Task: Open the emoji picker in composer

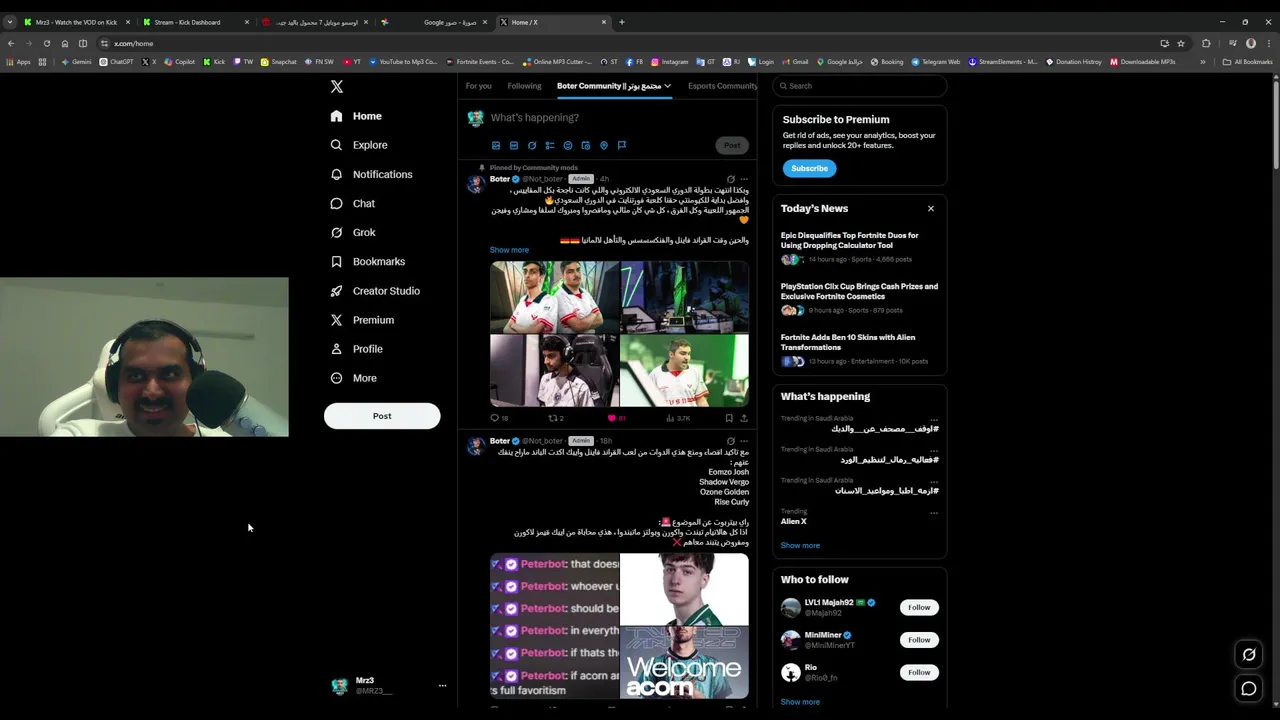Action: [x=568, y=146]
